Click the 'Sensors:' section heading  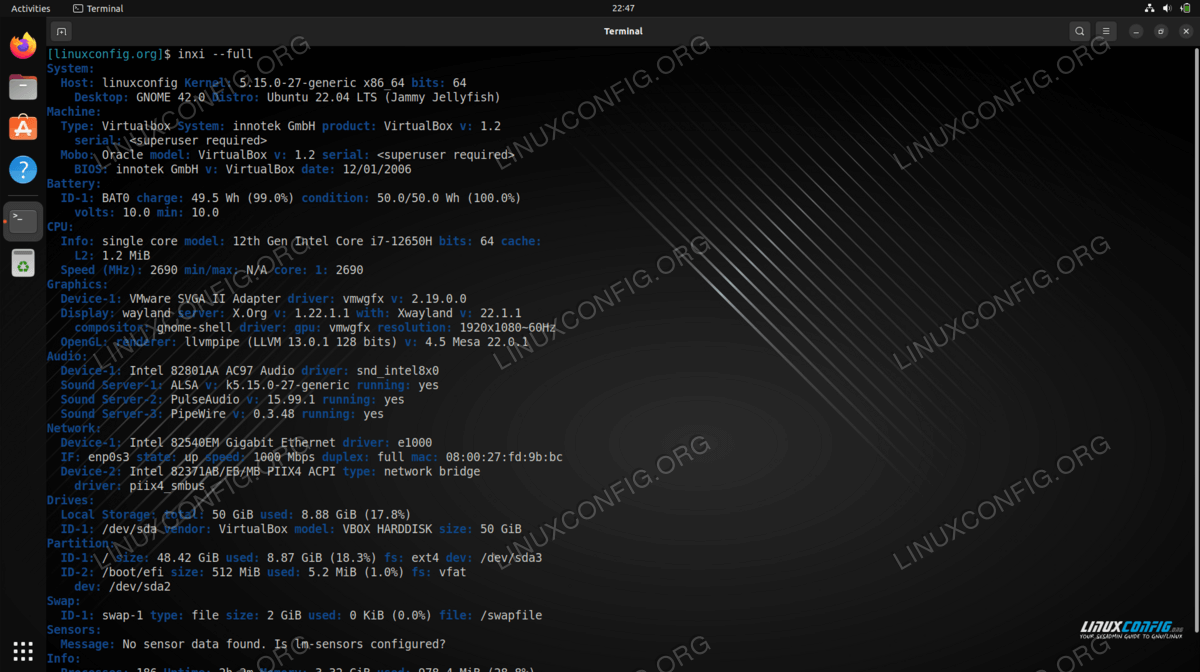pos(74,630)
